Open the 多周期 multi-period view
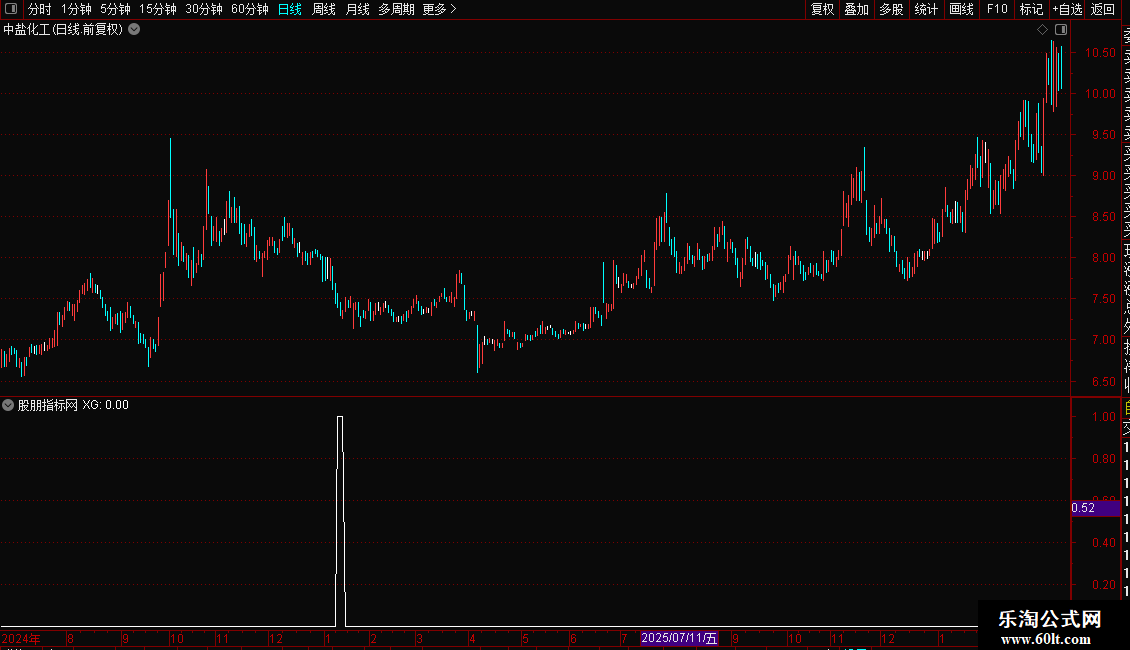Screen dimensions: 1130x650 396,9
